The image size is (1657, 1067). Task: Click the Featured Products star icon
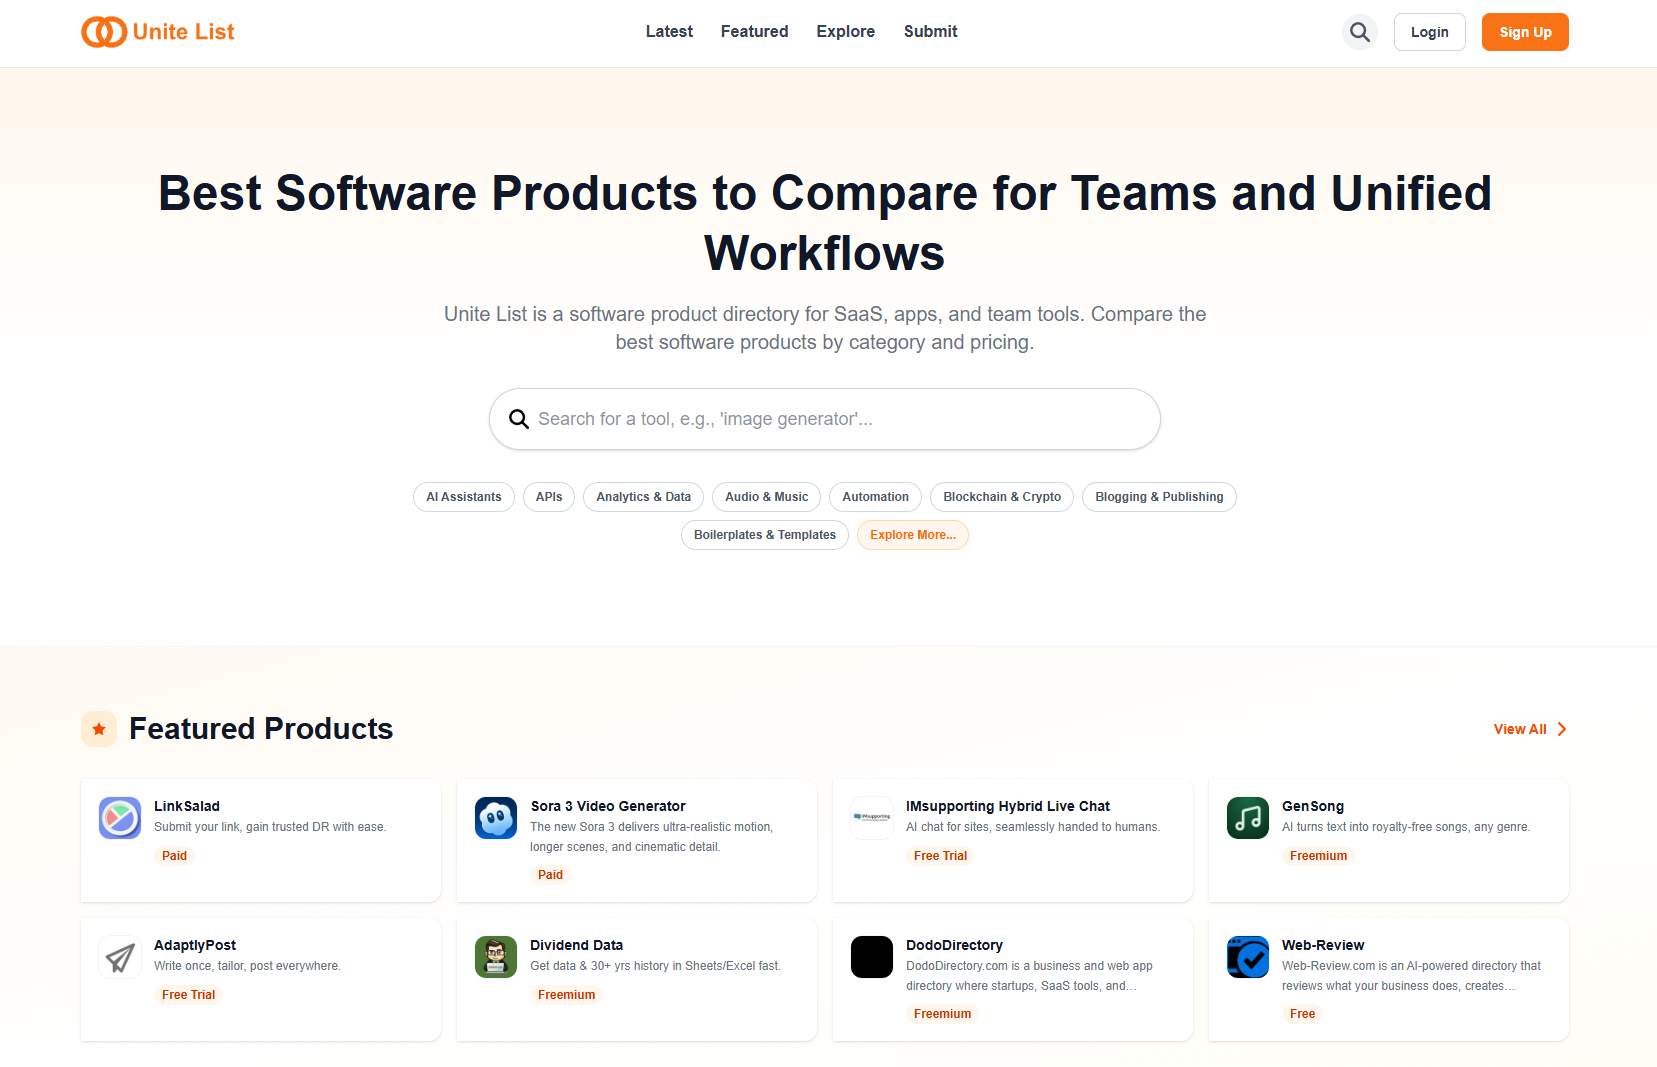coord(98,728)
